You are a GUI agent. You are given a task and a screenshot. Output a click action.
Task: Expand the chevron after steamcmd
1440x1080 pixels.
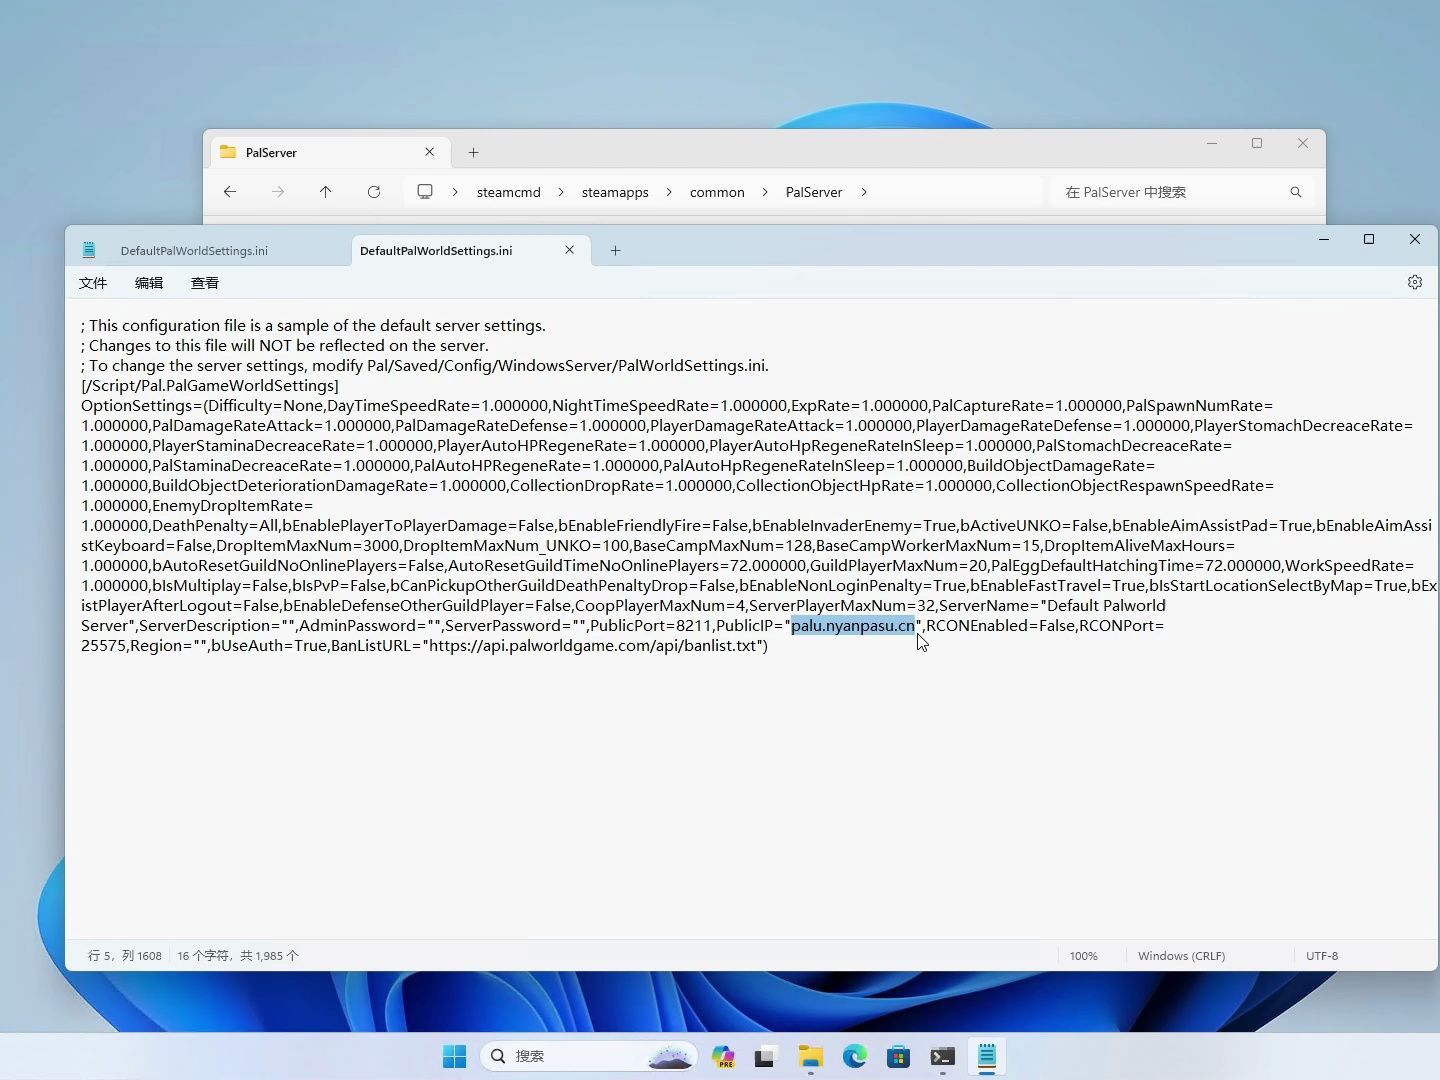tap(561, 192)
